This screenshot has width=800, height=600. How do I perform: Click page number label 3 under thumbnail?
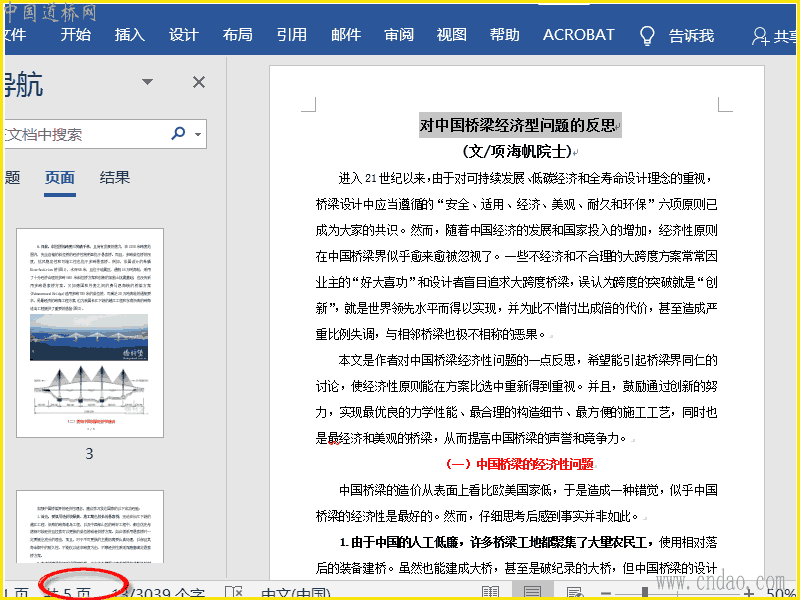[x=89, y=454]
